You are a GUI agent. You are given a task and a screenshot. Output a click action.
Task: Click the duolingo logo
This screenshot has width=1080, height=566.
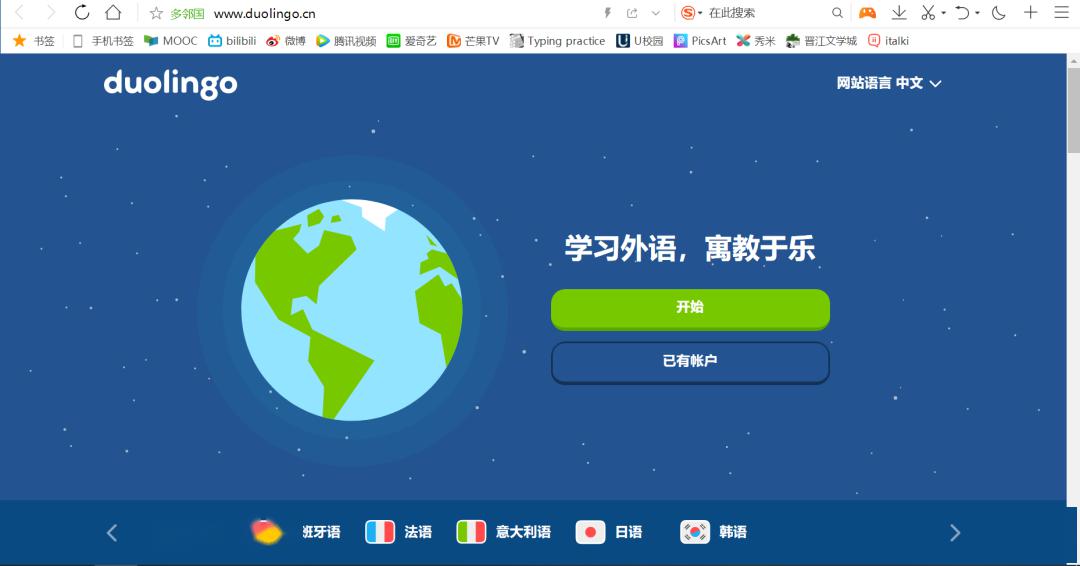coord(170,84)
